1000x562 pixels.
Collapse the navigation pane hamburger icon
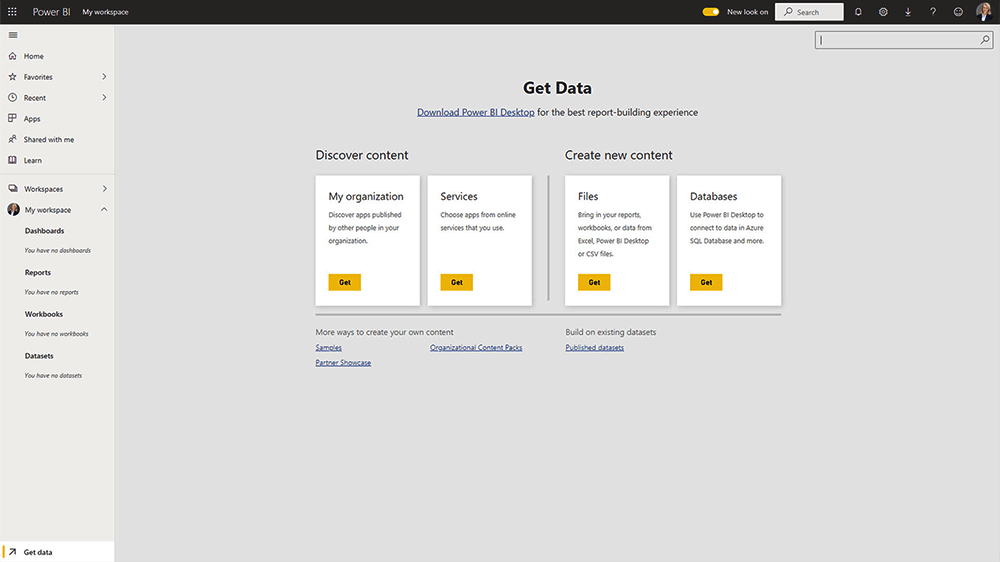tap(13, 35)
